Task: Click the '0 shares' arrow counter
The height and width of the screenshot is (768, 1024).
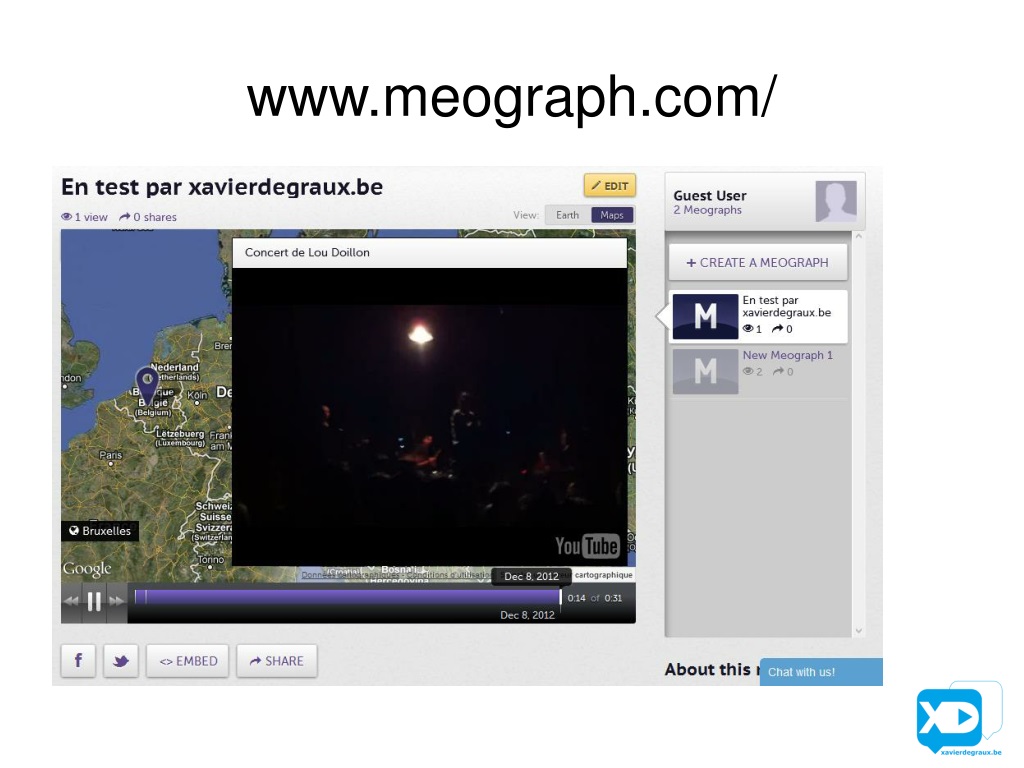Action: [148, 217]
